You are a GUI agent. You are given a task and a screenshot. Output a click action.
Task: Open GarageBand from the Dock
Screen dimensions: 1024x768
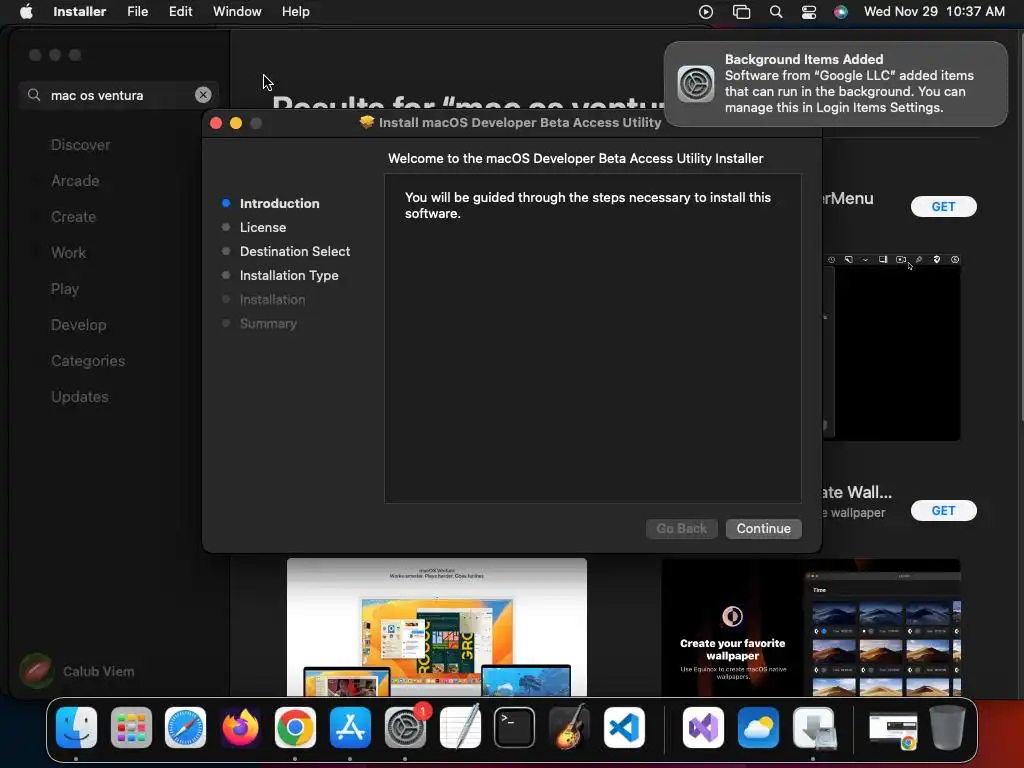[x=569, y=726]
